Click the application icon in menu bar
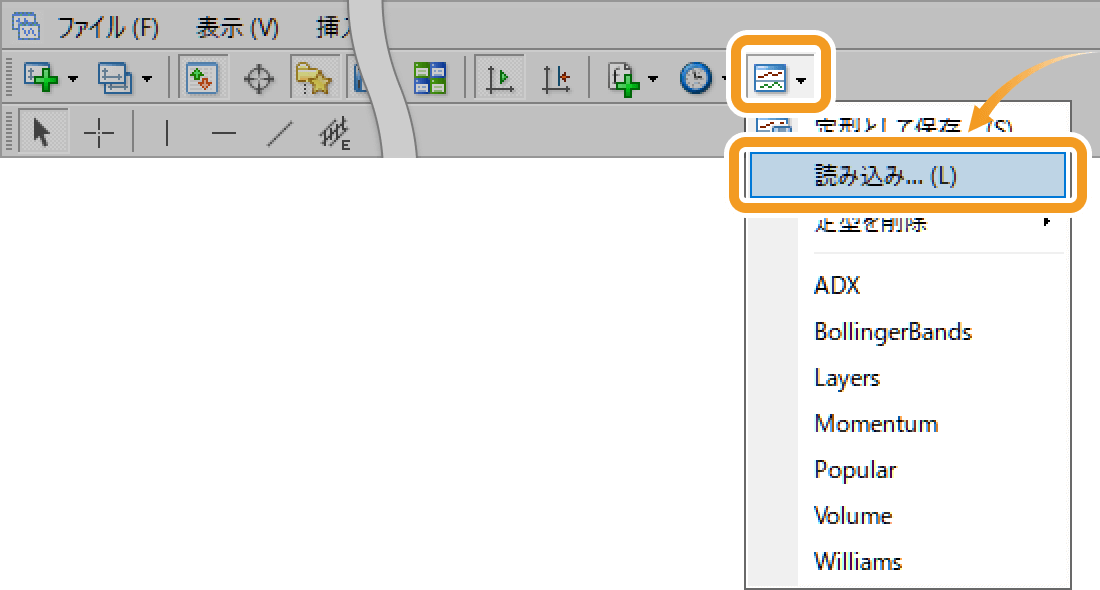1100x590 pixels. click(26, 27)
